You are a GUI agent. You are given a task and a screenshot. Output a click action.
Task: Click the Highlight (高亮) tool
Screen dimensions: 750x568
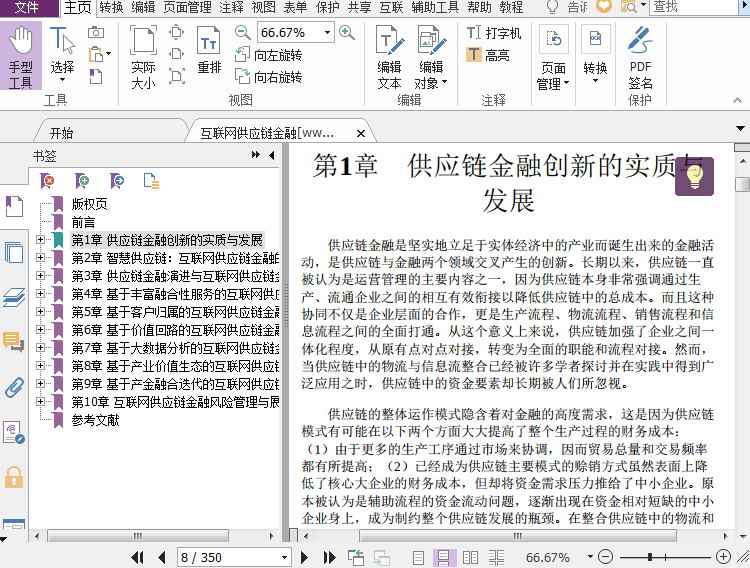coord(488,55)
